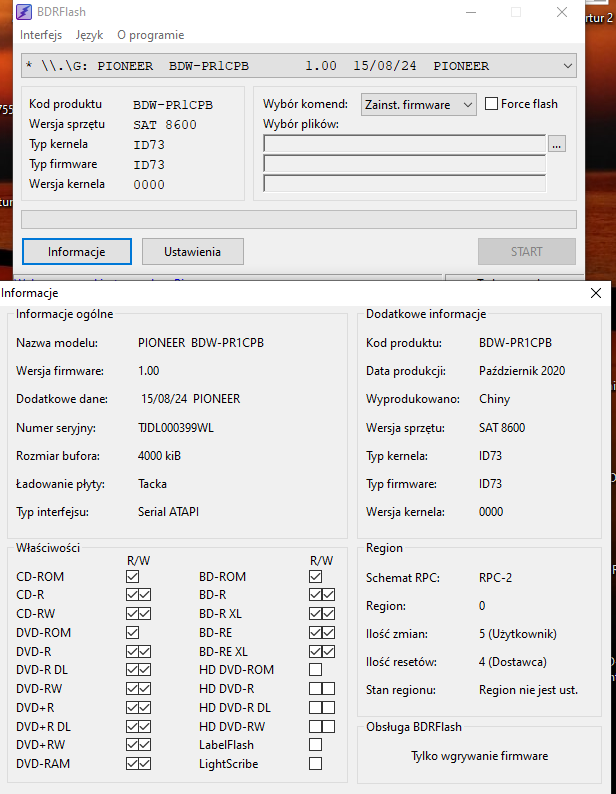The width and height of the screenshot is (616, 794).
Task: Click the first file path field
Action: (404, 144)
